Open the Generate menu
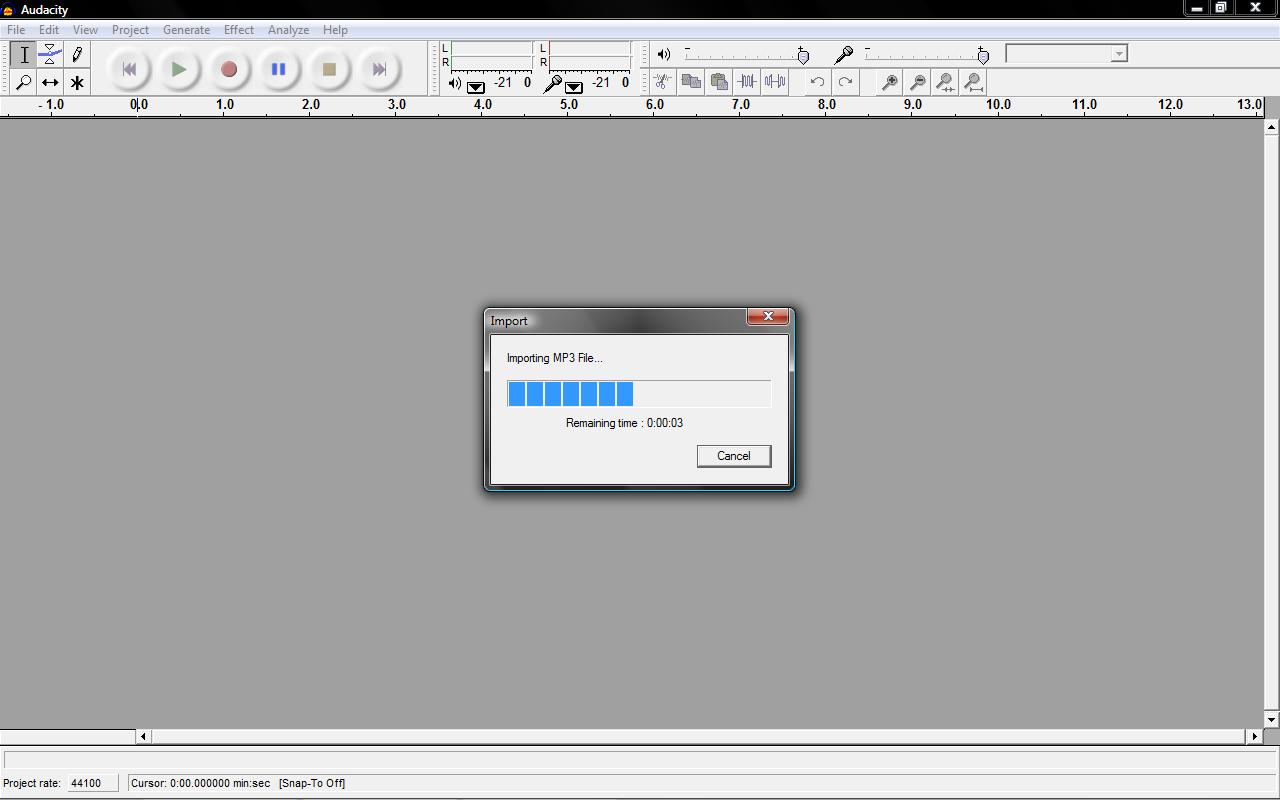1280x800 pixels. pos(187,30)
